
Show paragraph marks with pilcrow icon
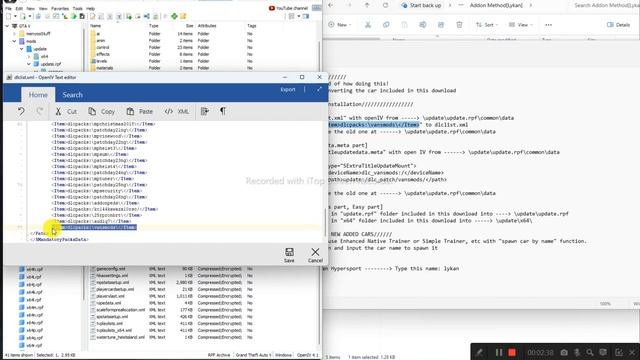223,111
